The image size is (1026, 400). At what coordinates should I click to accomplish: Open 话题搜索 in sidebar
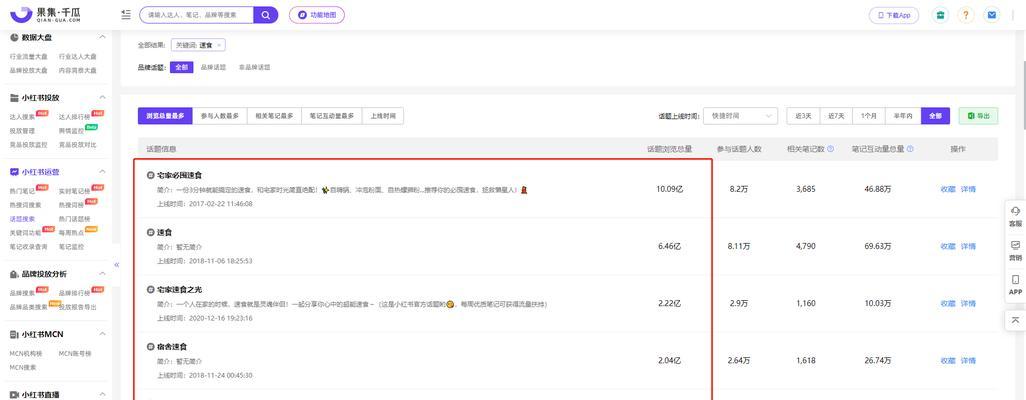tap(22, 219)
